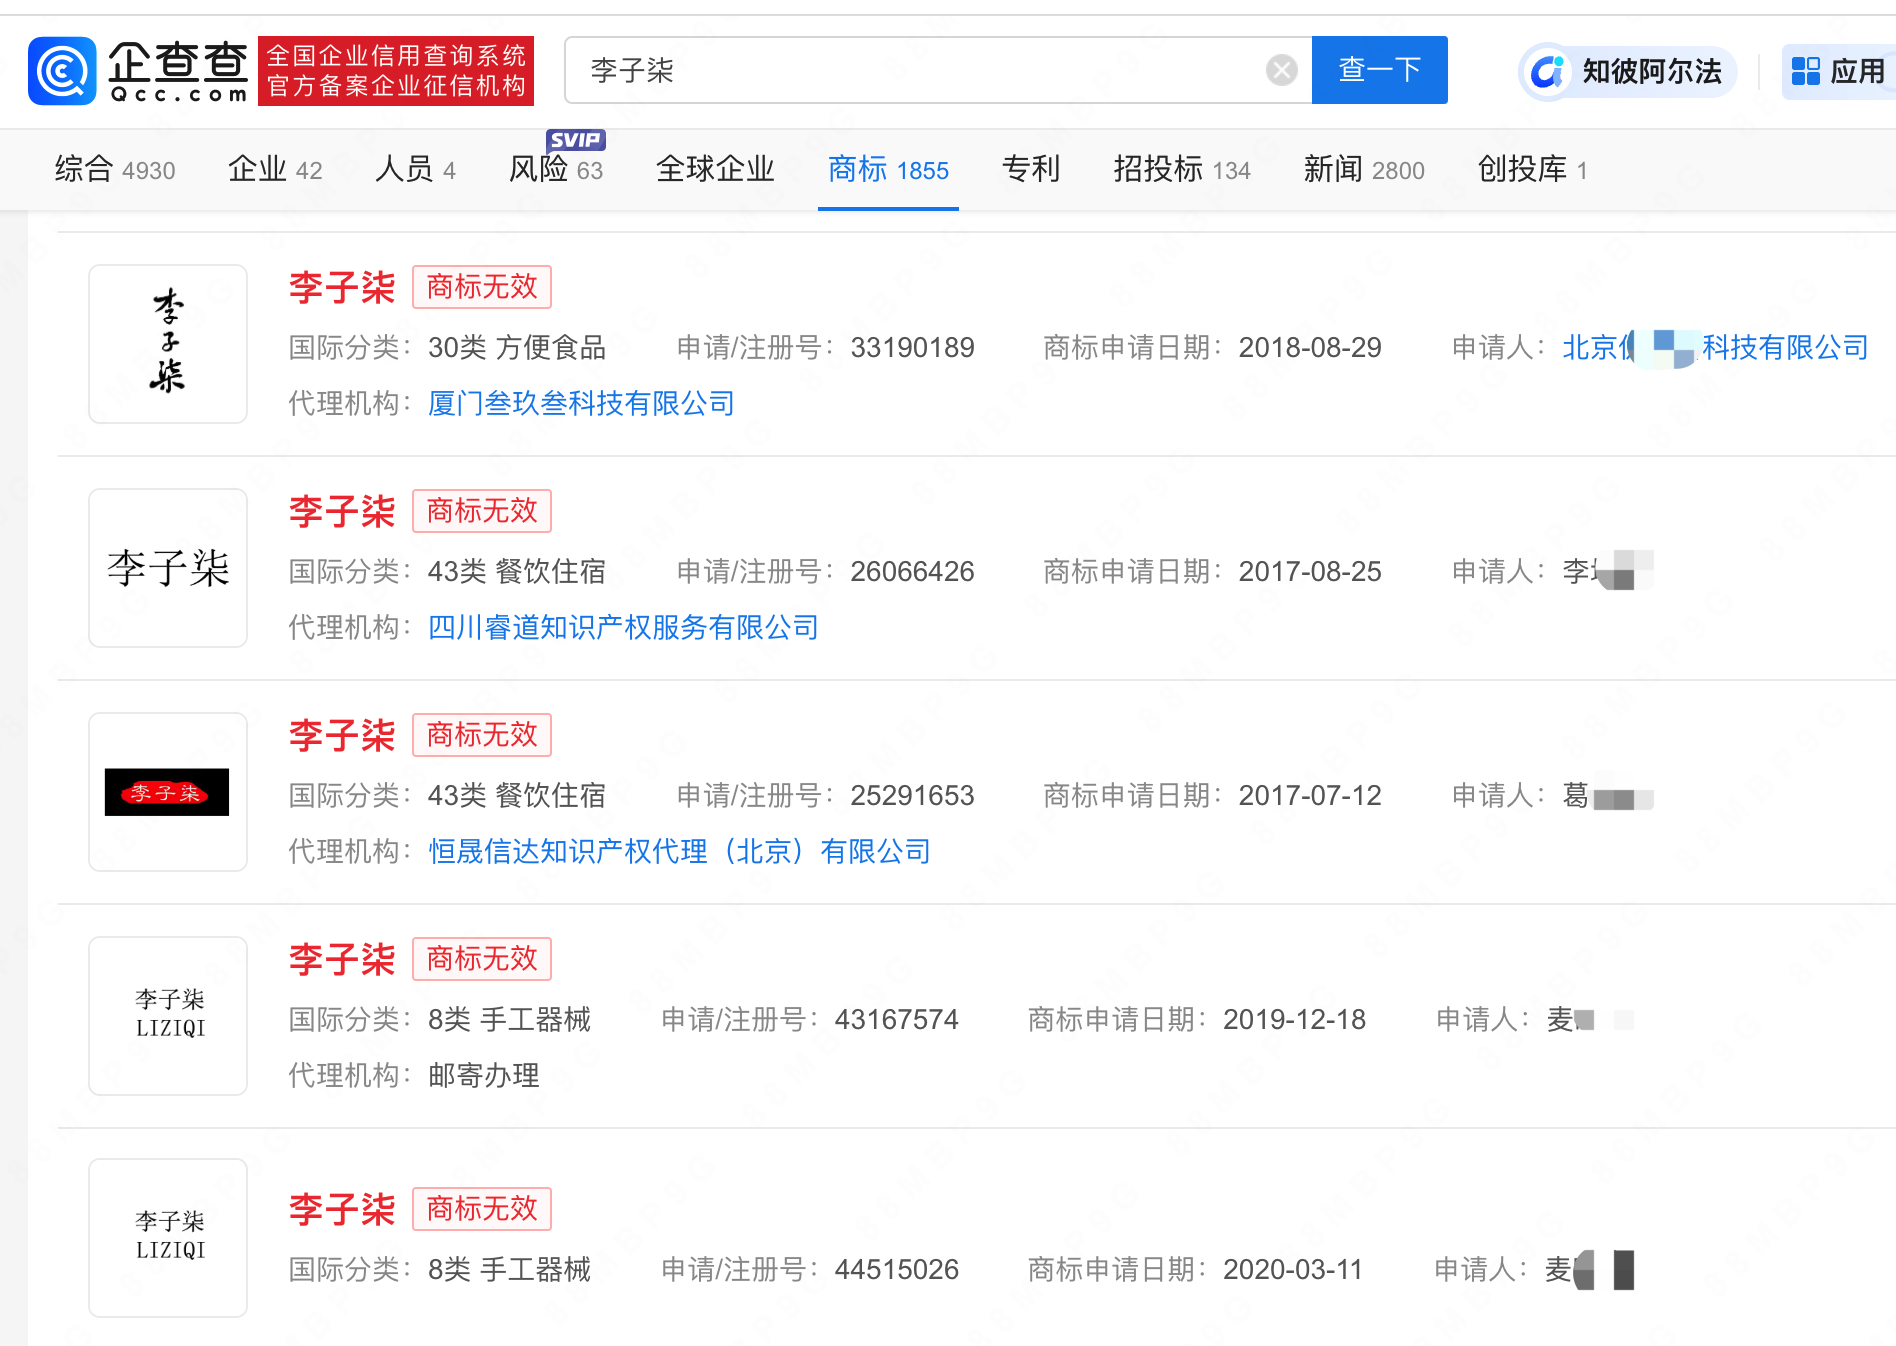1896x1346 pixels.
Task: Open 李子柒 trademark title for 33190189
Action: pyautogui.click(x=342, y=288)
